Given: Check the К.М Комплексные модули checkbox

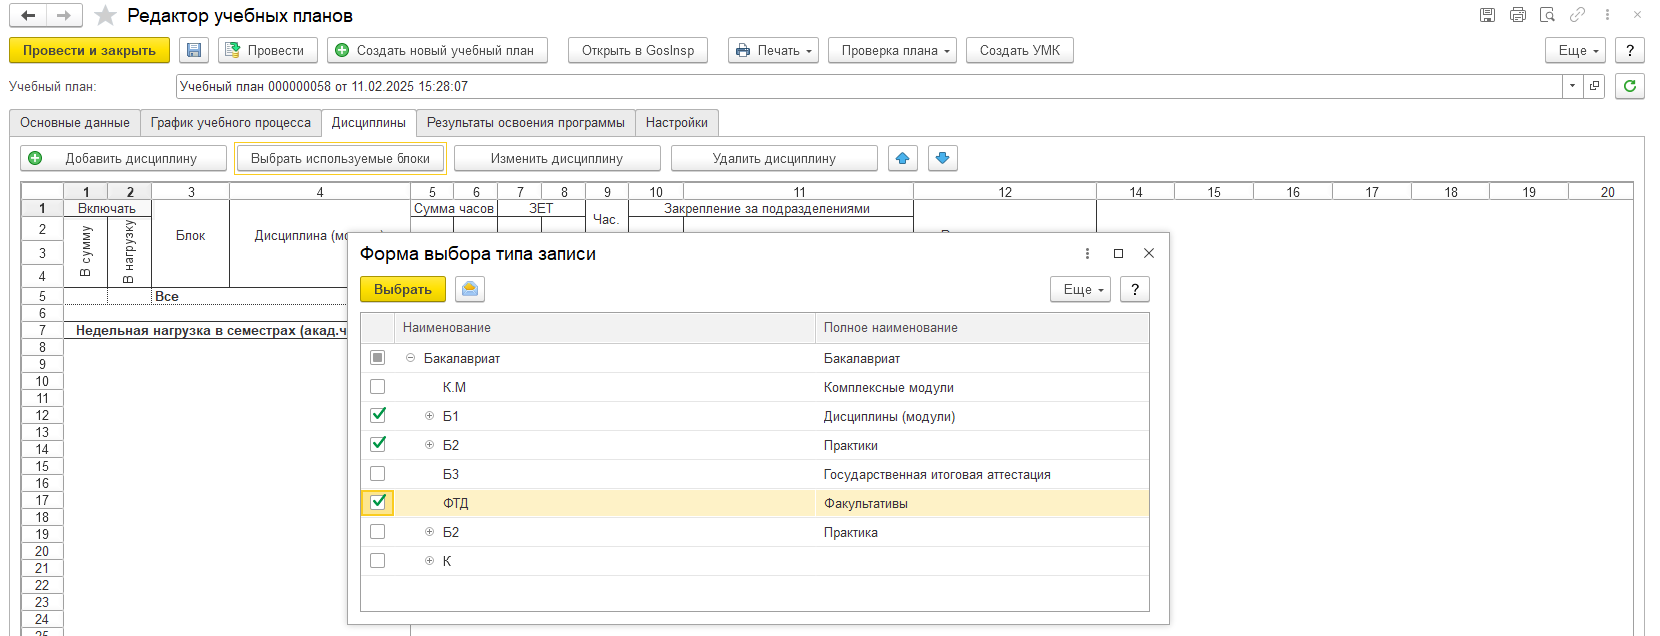Looking at the screenshot, I should pyautogui.click(x=378, y=386).
